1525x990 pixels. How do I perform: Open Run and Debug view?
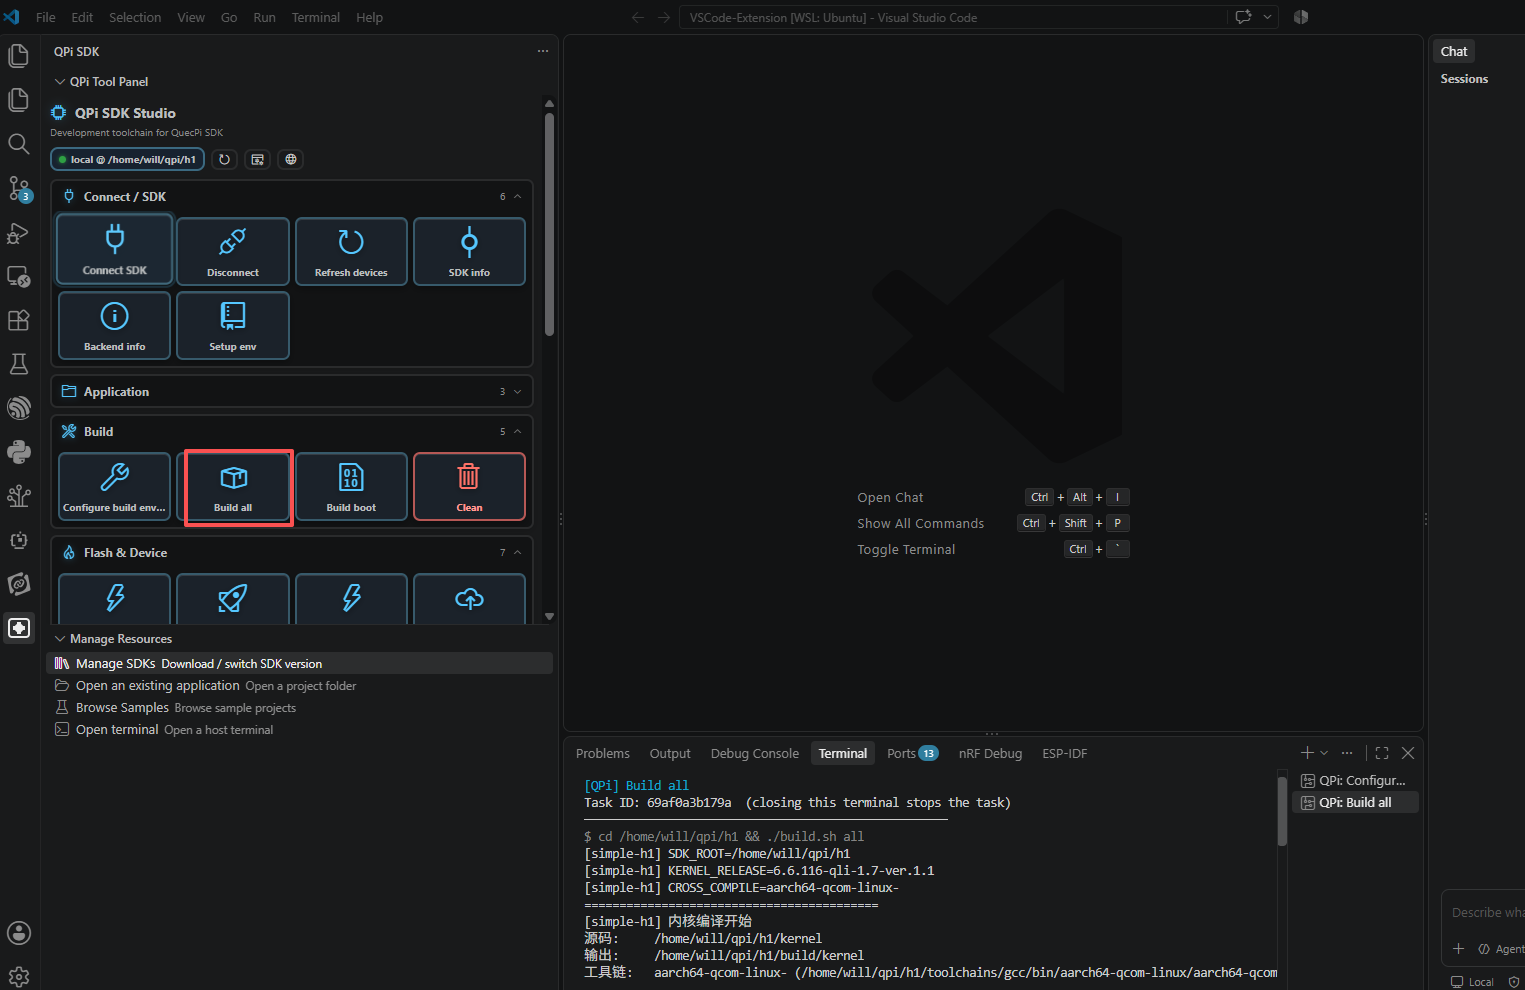pyautogui.click(x=19, y=232)
